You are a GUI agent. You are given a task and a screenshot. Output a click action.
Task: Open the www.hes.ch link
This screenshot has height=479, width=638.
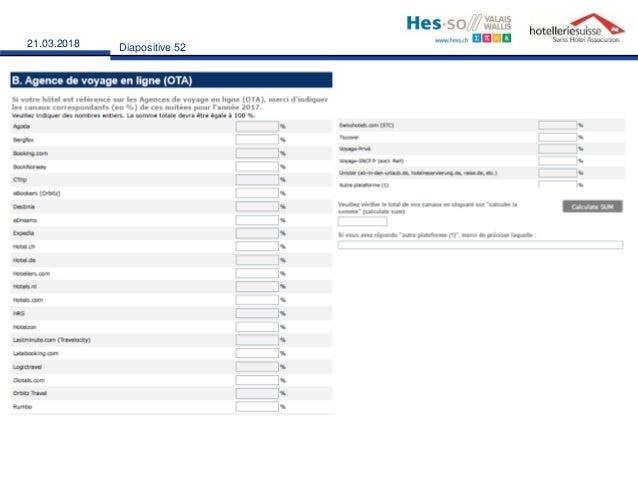pos(451,40)
